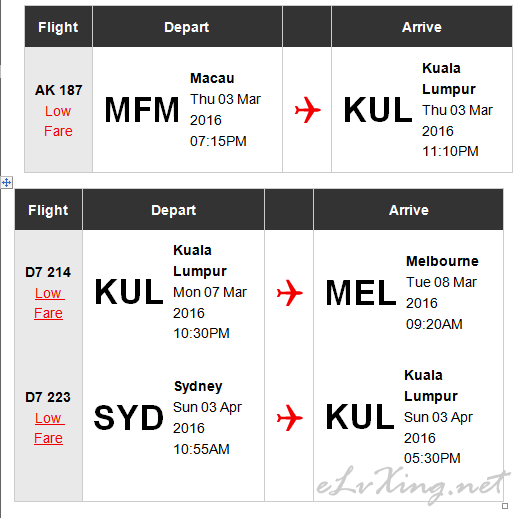
Task: Click the Melbourne city name
Action: coord(442,261)
